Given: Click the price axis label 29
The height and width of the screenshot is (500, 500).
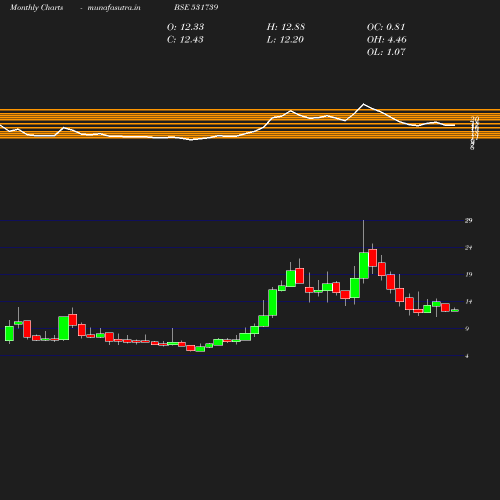Looking at the screenshot, I should click(x=468, y=220).
